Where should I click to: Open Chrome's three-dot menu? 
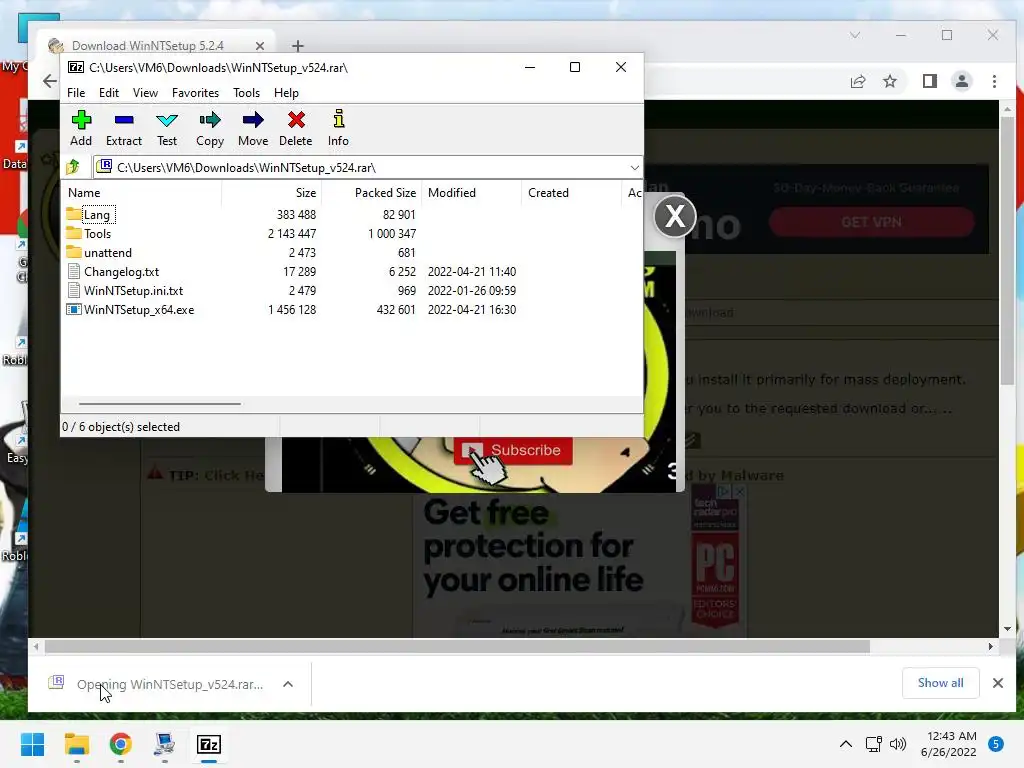pos(994,81)
